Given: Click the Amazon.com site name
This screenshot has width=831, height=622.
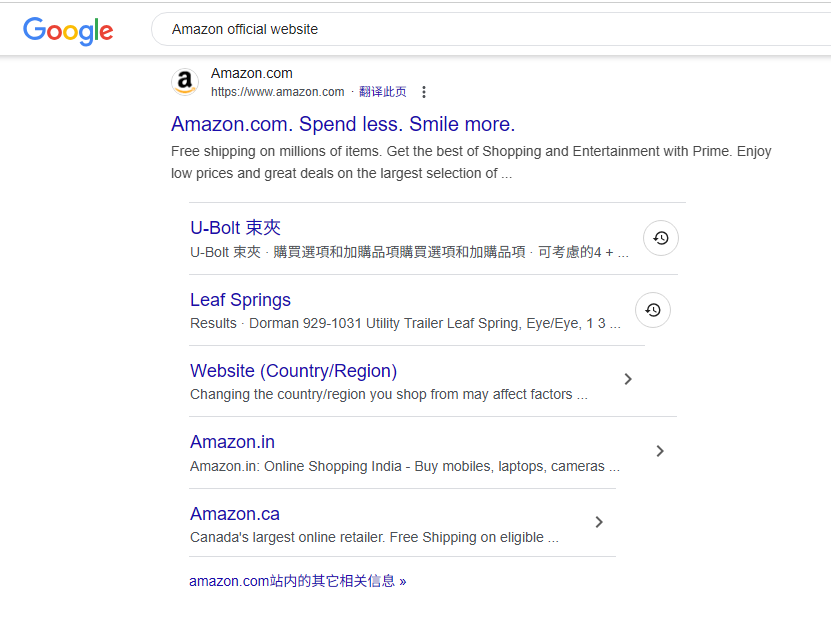Looking at the screenshot, I should (x=251, y=74).
